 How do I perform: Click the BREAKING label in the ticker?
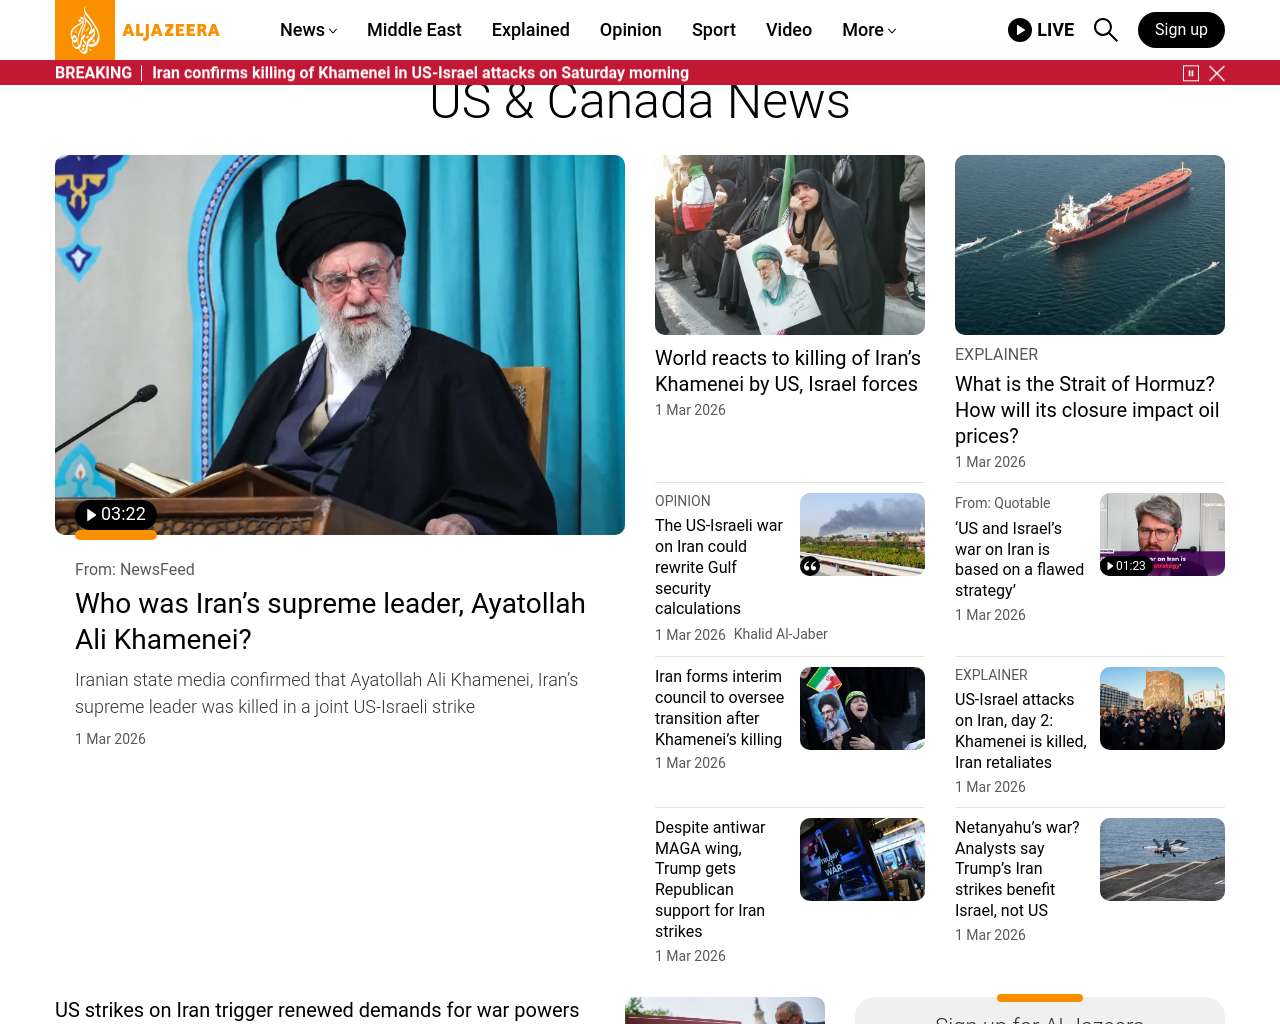click(x=93, y=73)
